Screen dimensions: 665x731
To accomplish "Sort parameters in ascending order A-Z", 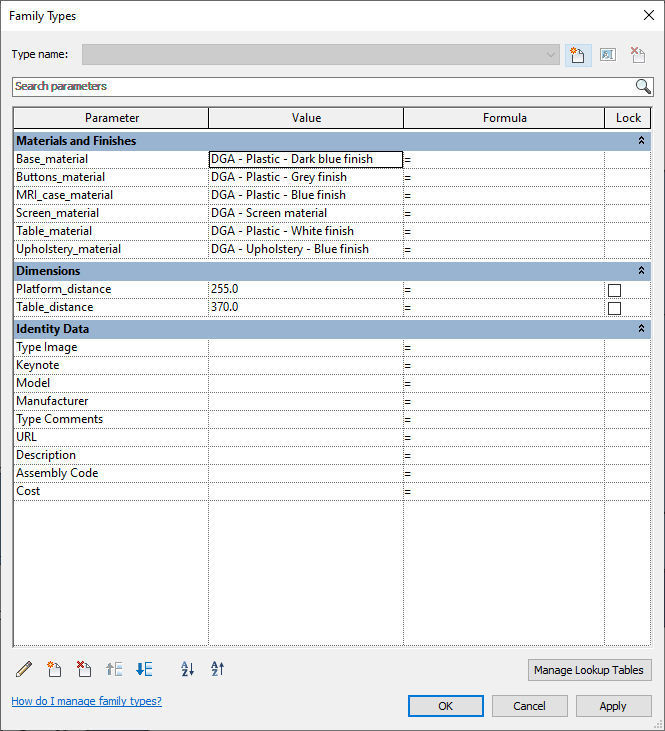I will (187, 669).
